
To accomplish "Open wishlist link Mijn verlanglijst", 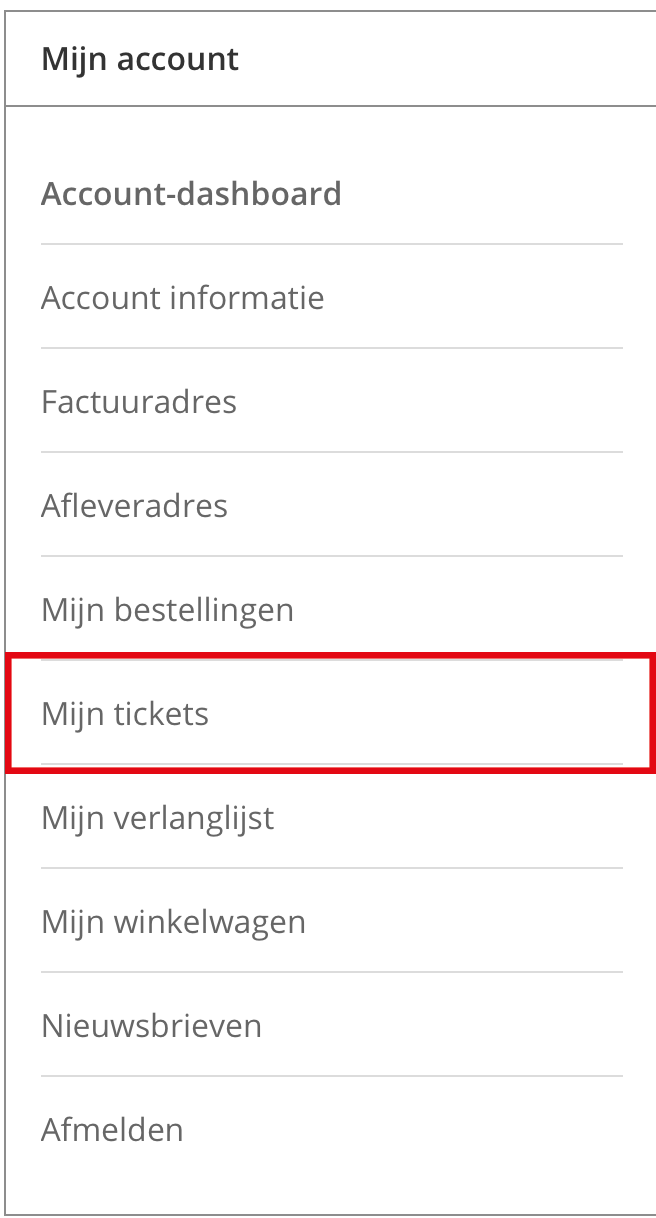I will point(157,817).
